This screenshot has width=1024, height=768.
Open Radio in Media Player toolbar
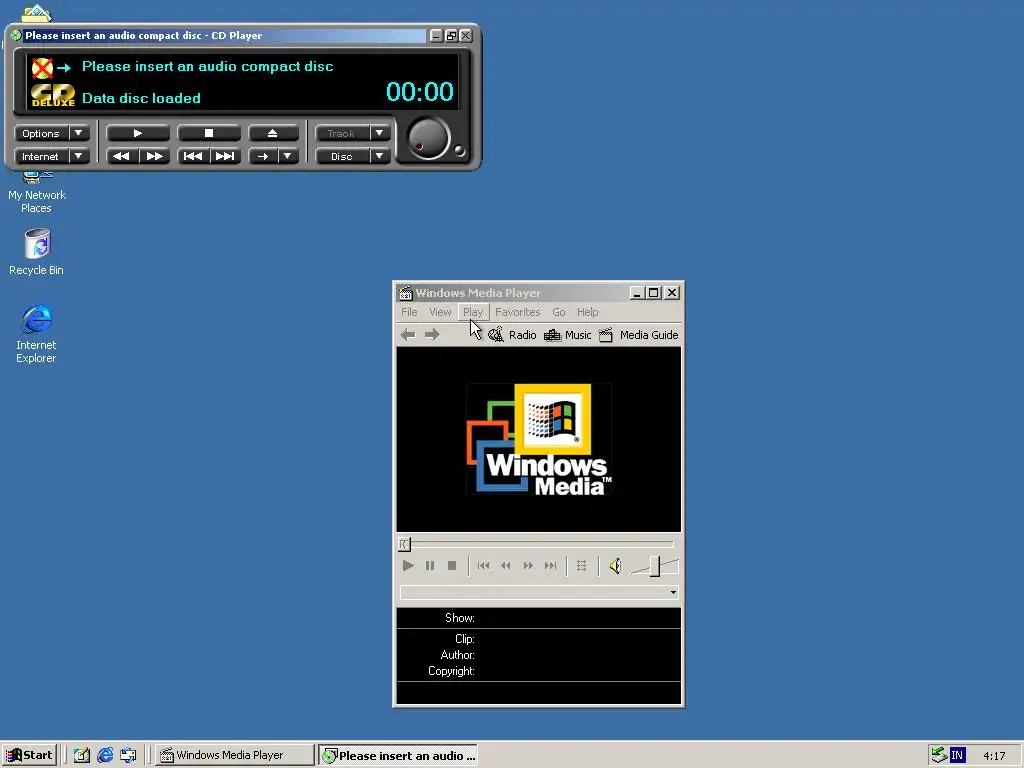(513, 335)
